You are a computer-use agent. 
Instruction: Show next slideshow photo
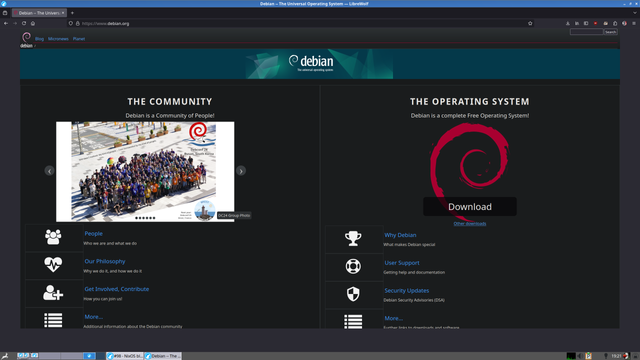[241, 171]
